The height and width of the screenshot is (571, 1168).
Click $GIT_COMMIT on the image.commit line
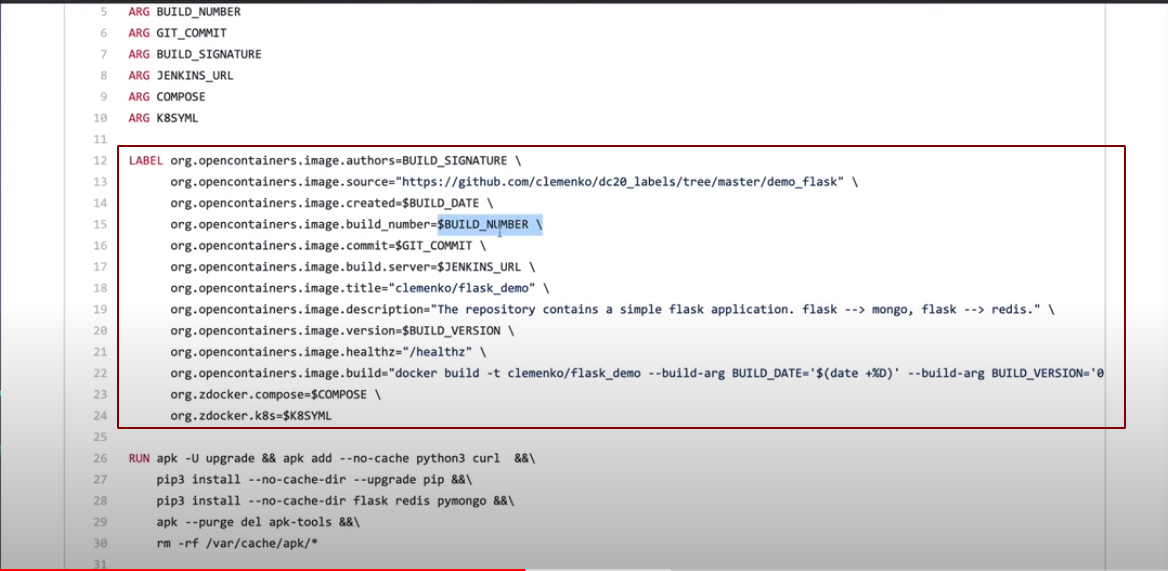point(434,246)
